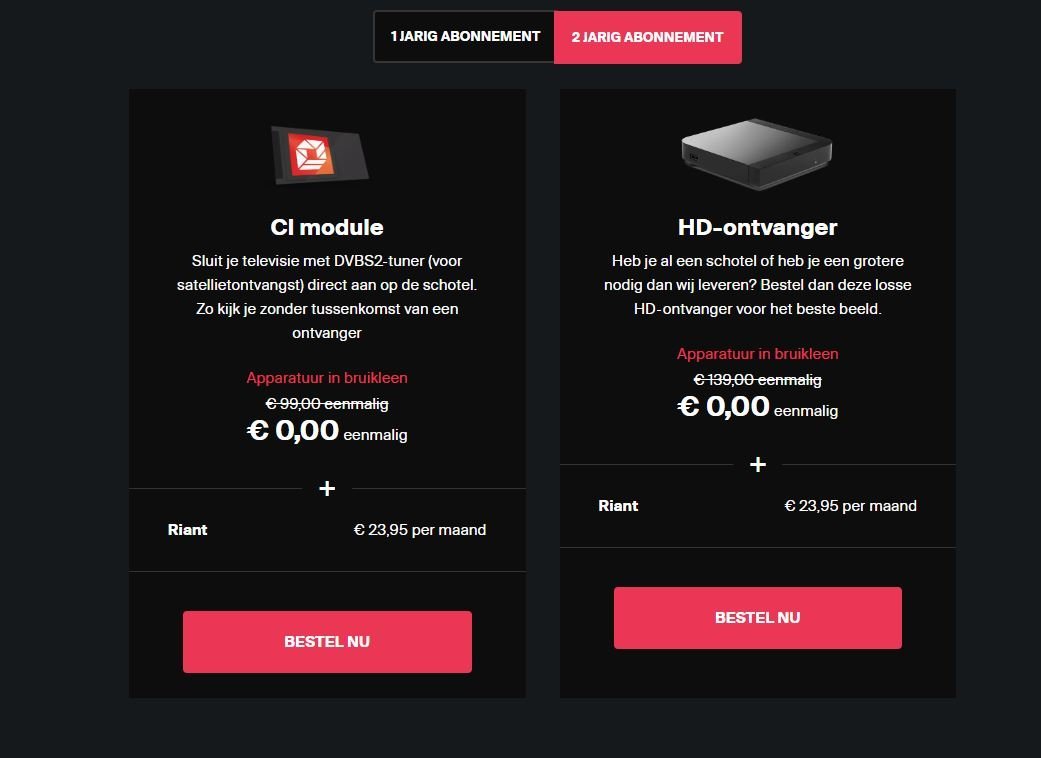Open the HD-ontvanger title
1041x758 pixels.
tap(758, 227)
